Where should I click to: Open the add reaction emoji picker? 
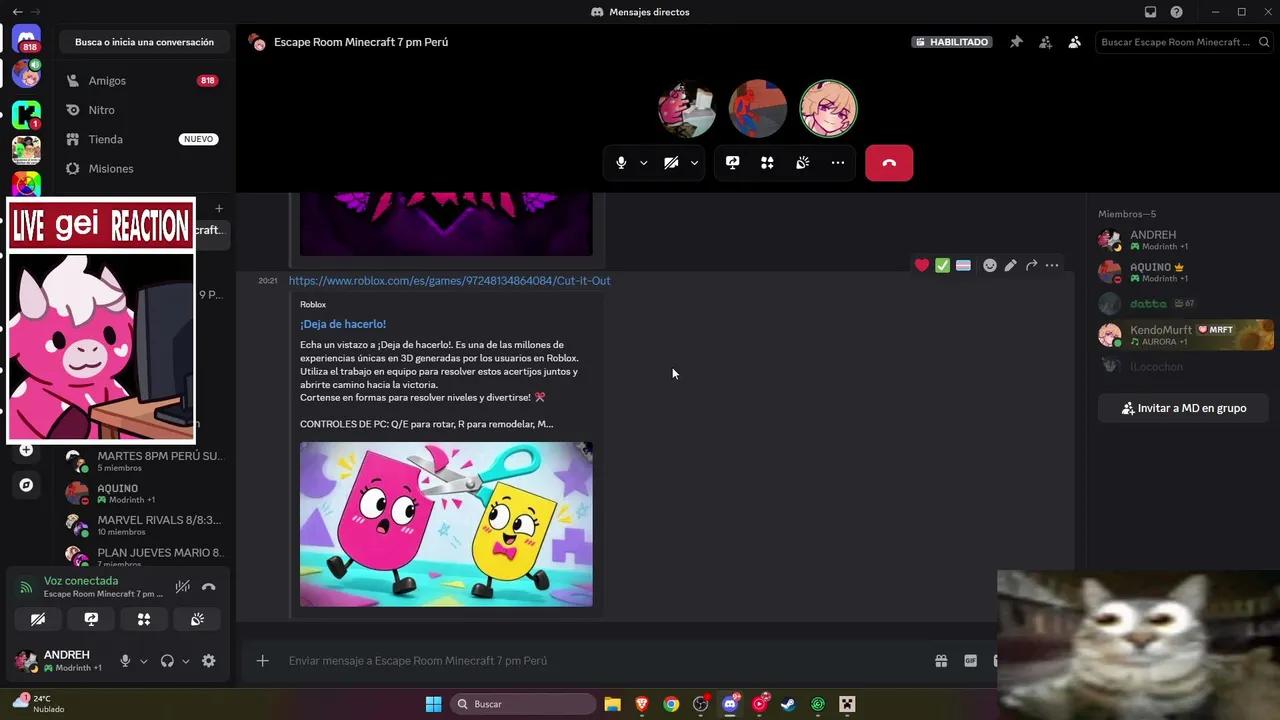pyautogui.click(x=990, y=265)
